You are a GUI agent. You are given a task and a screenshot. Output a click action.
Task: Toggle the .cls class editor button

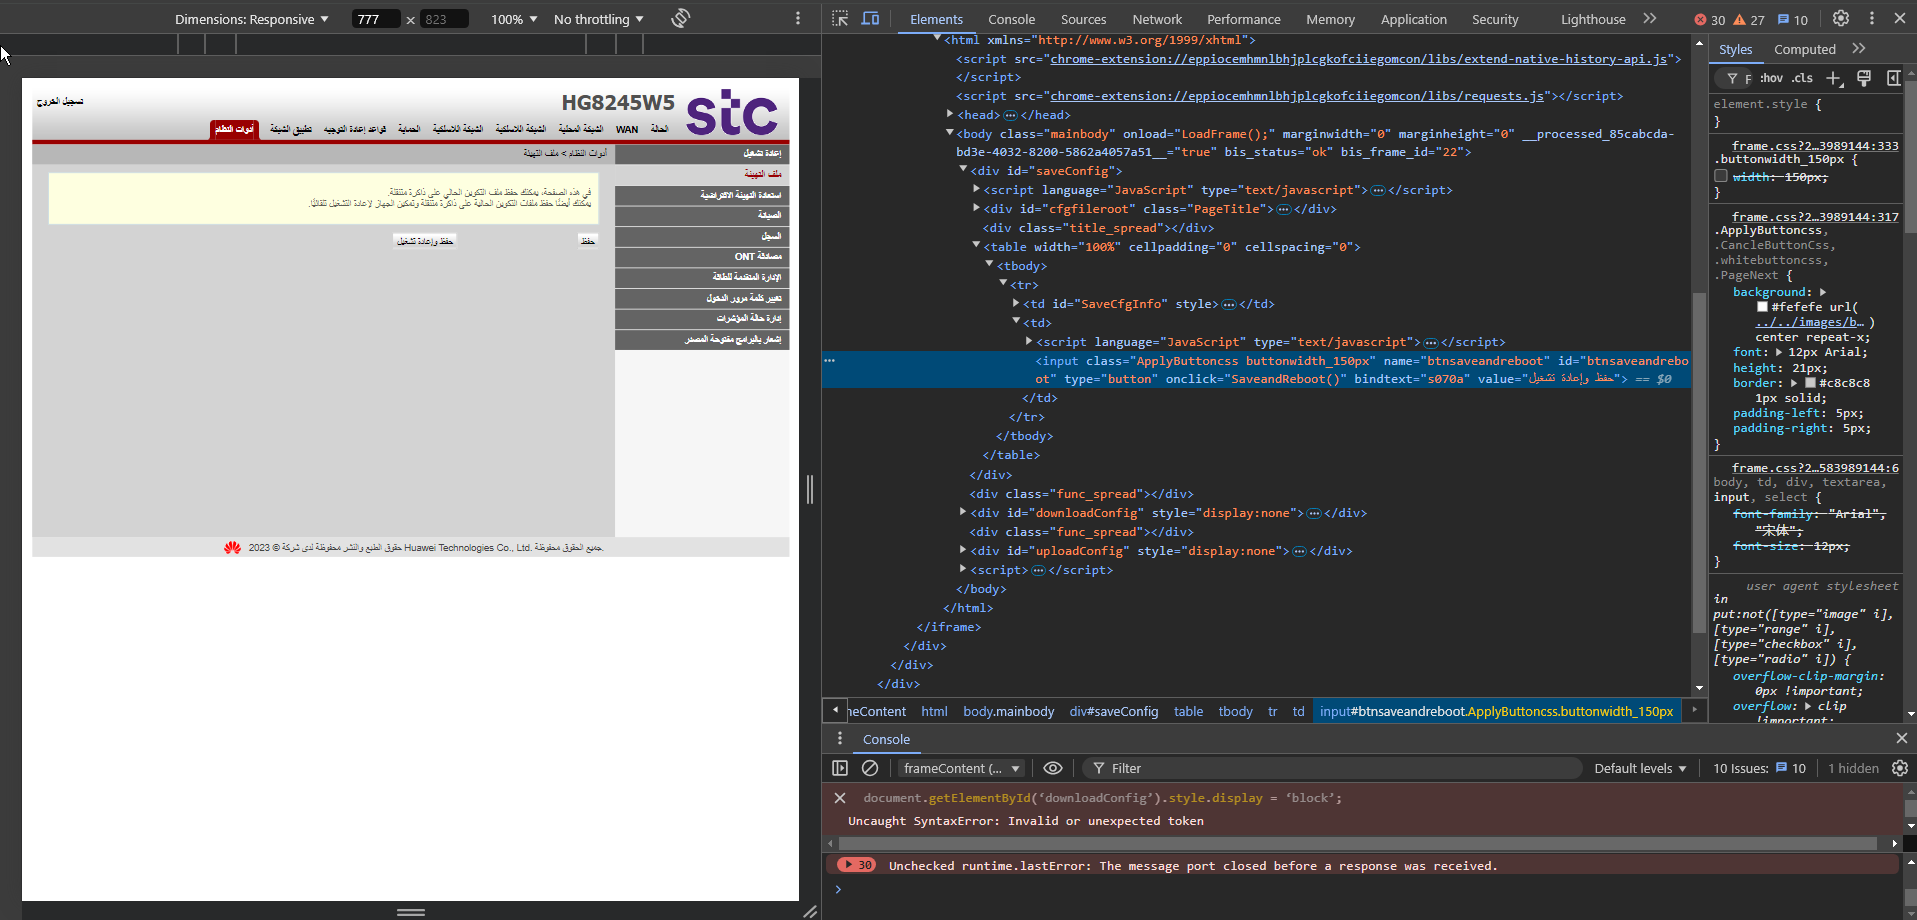[1802, 78]
